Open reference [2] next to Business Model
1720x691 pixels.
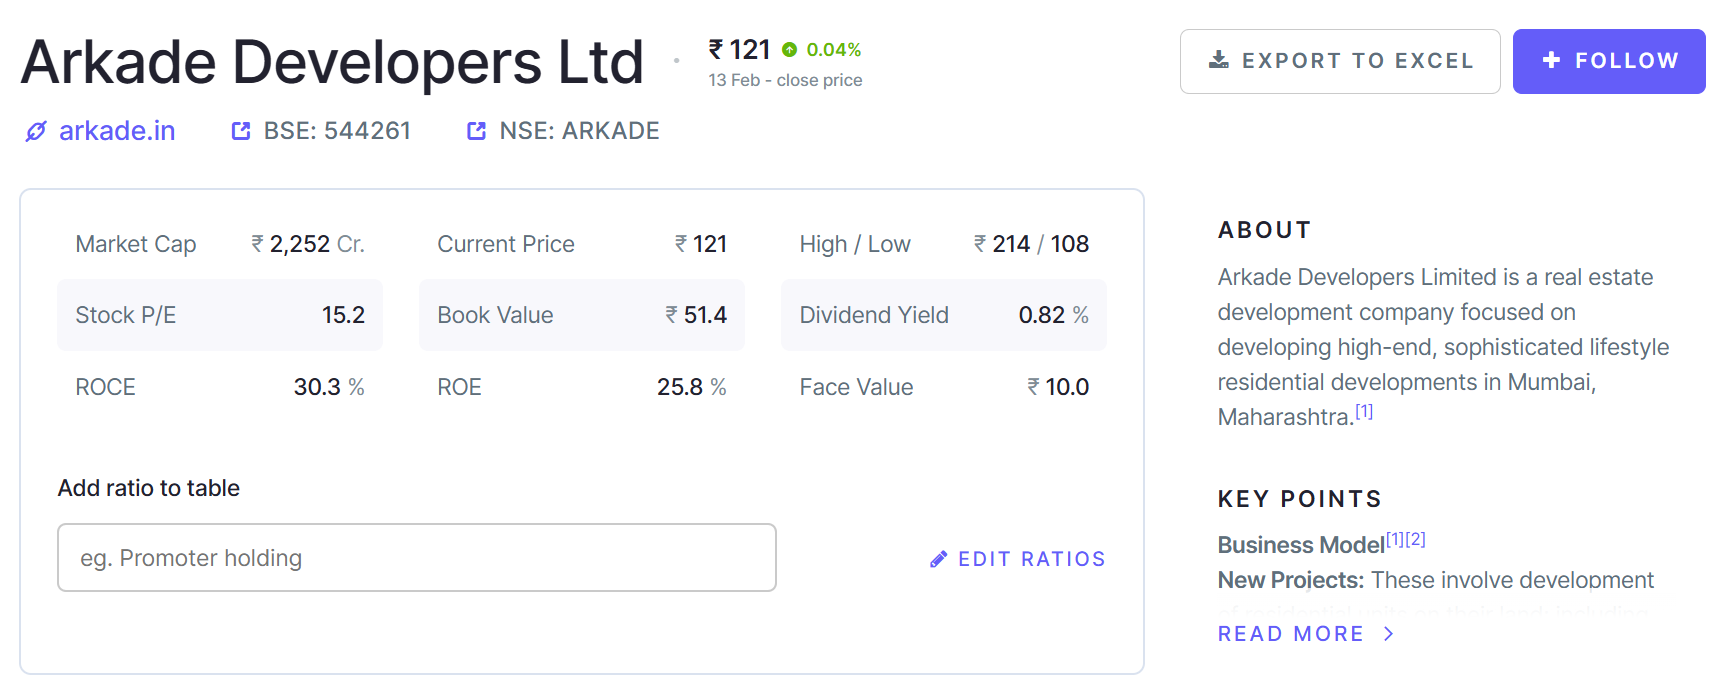[x=1415, y=539]
